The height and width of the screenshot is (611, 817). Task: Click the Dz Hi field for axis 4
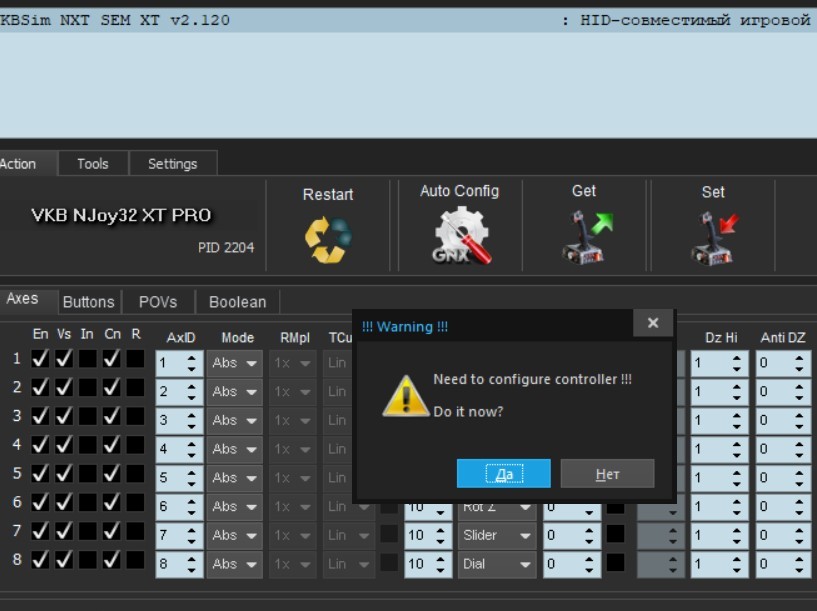(719, 449)
